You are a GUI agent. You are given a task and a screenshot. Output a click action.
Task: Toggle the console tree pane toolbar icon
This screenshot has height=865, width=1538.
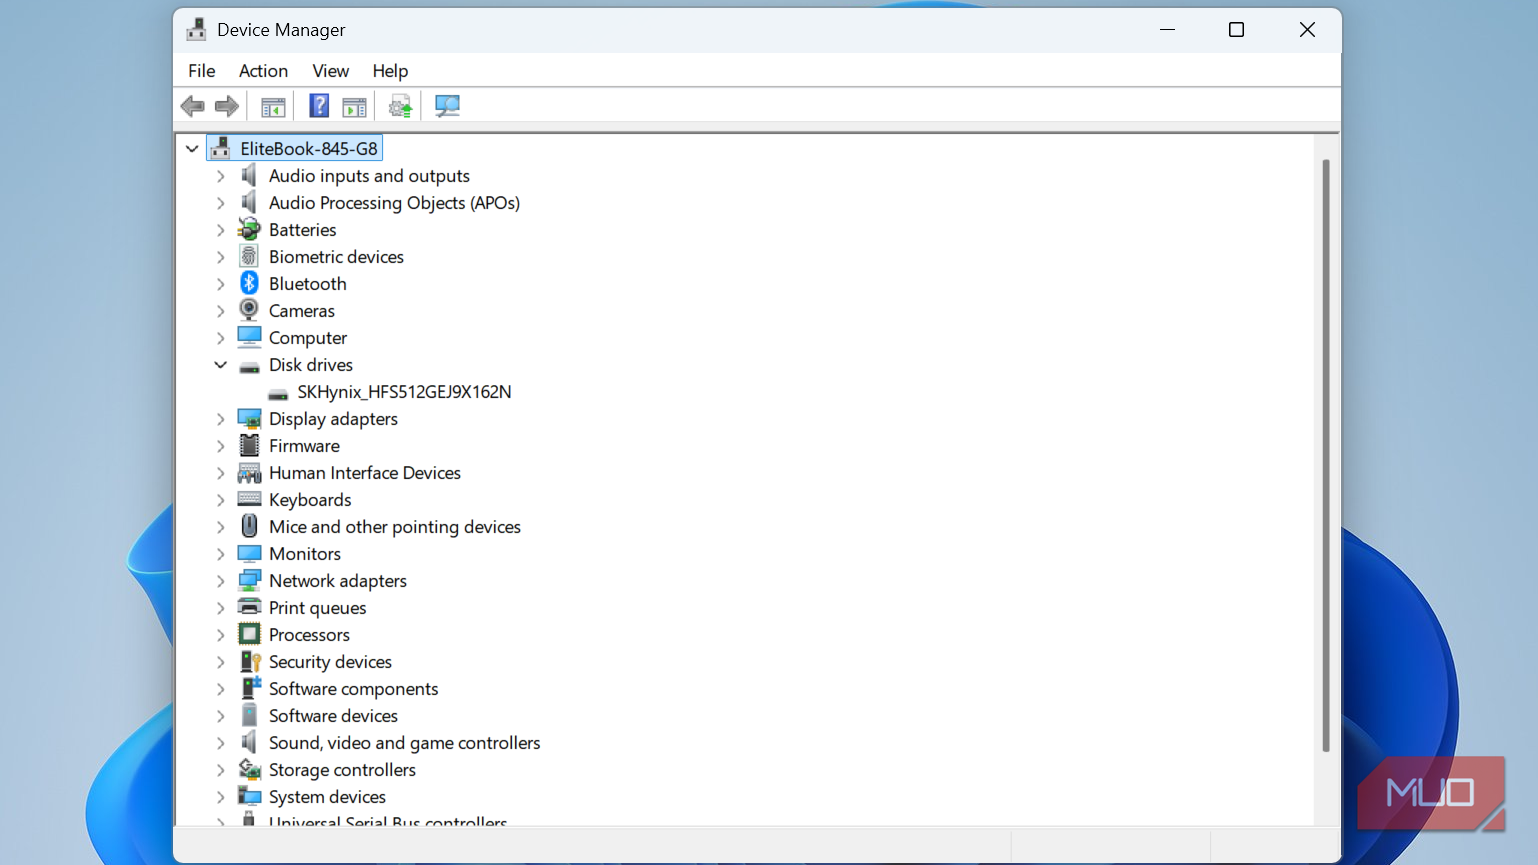[x=273, y=106]
